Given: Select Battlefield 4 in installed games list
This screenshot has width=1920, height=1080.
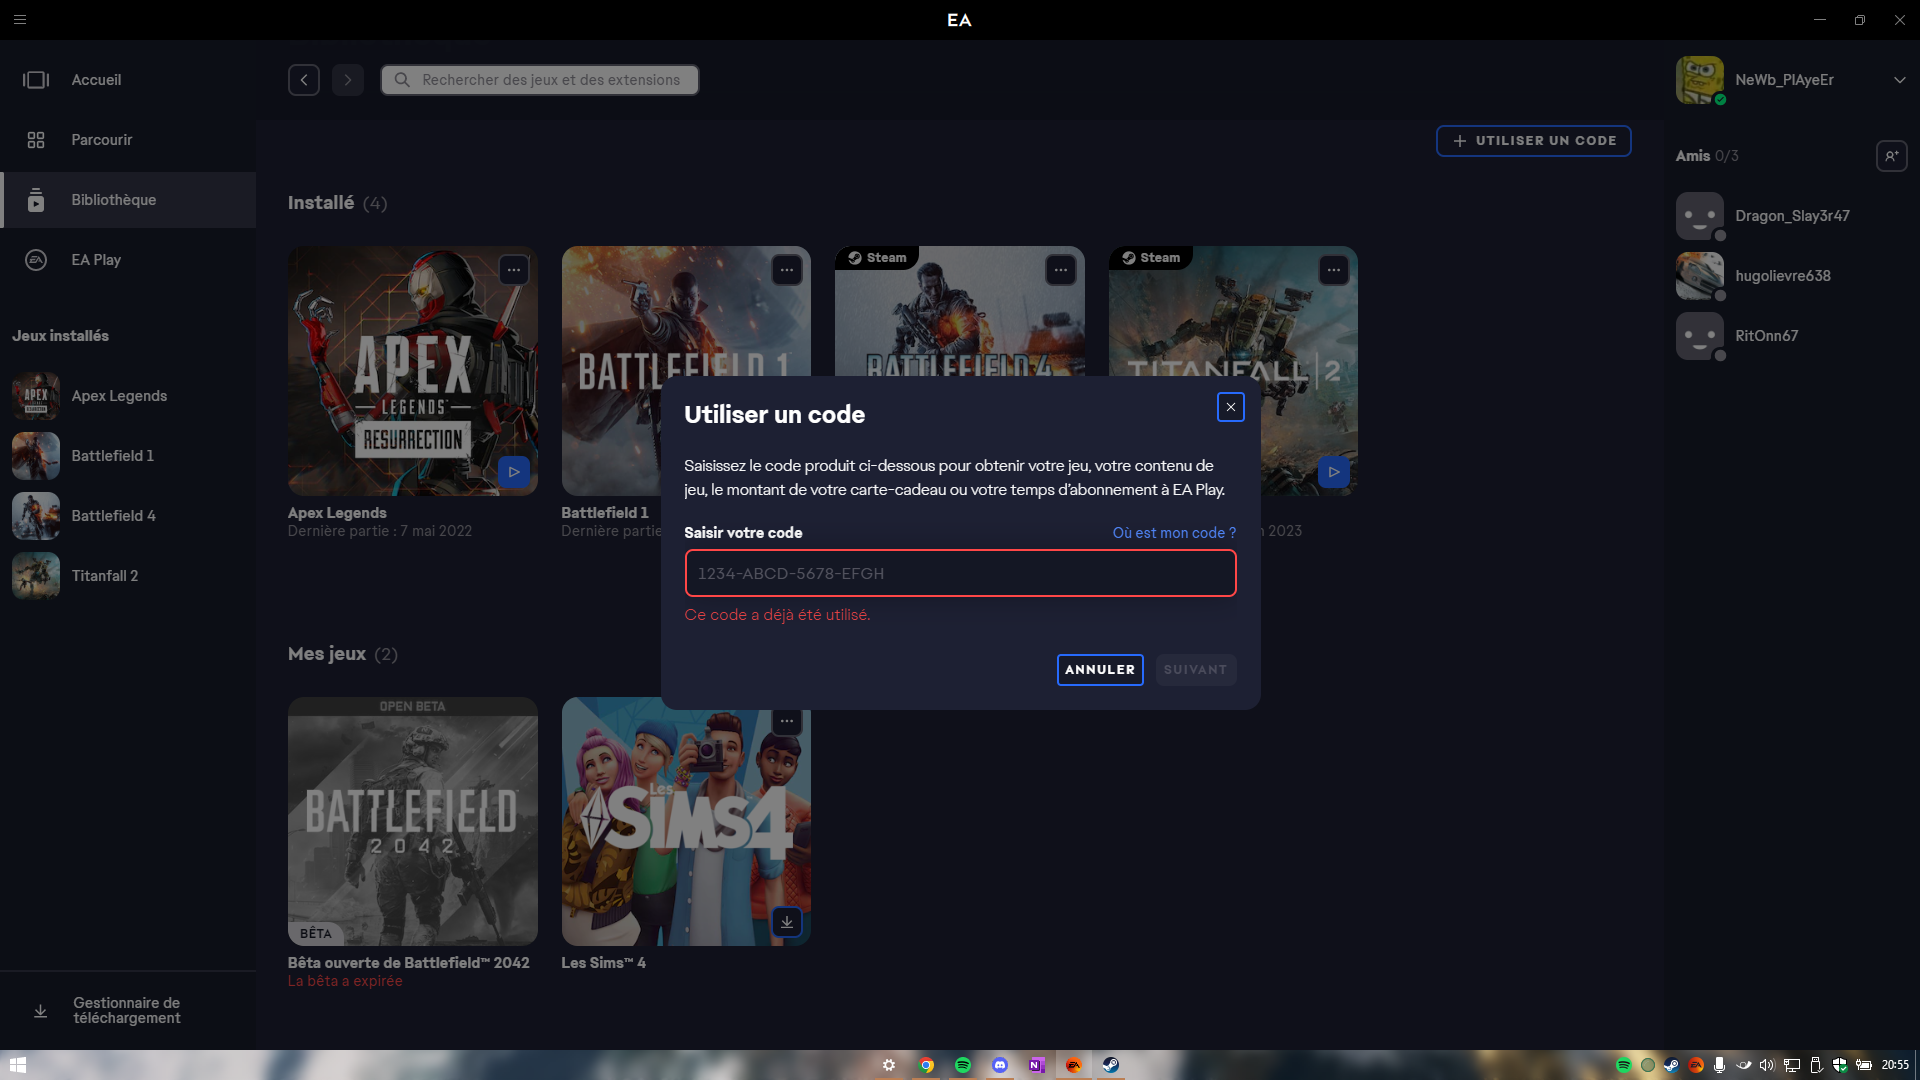Looking at the screenshot, I should tap(113, 516).
